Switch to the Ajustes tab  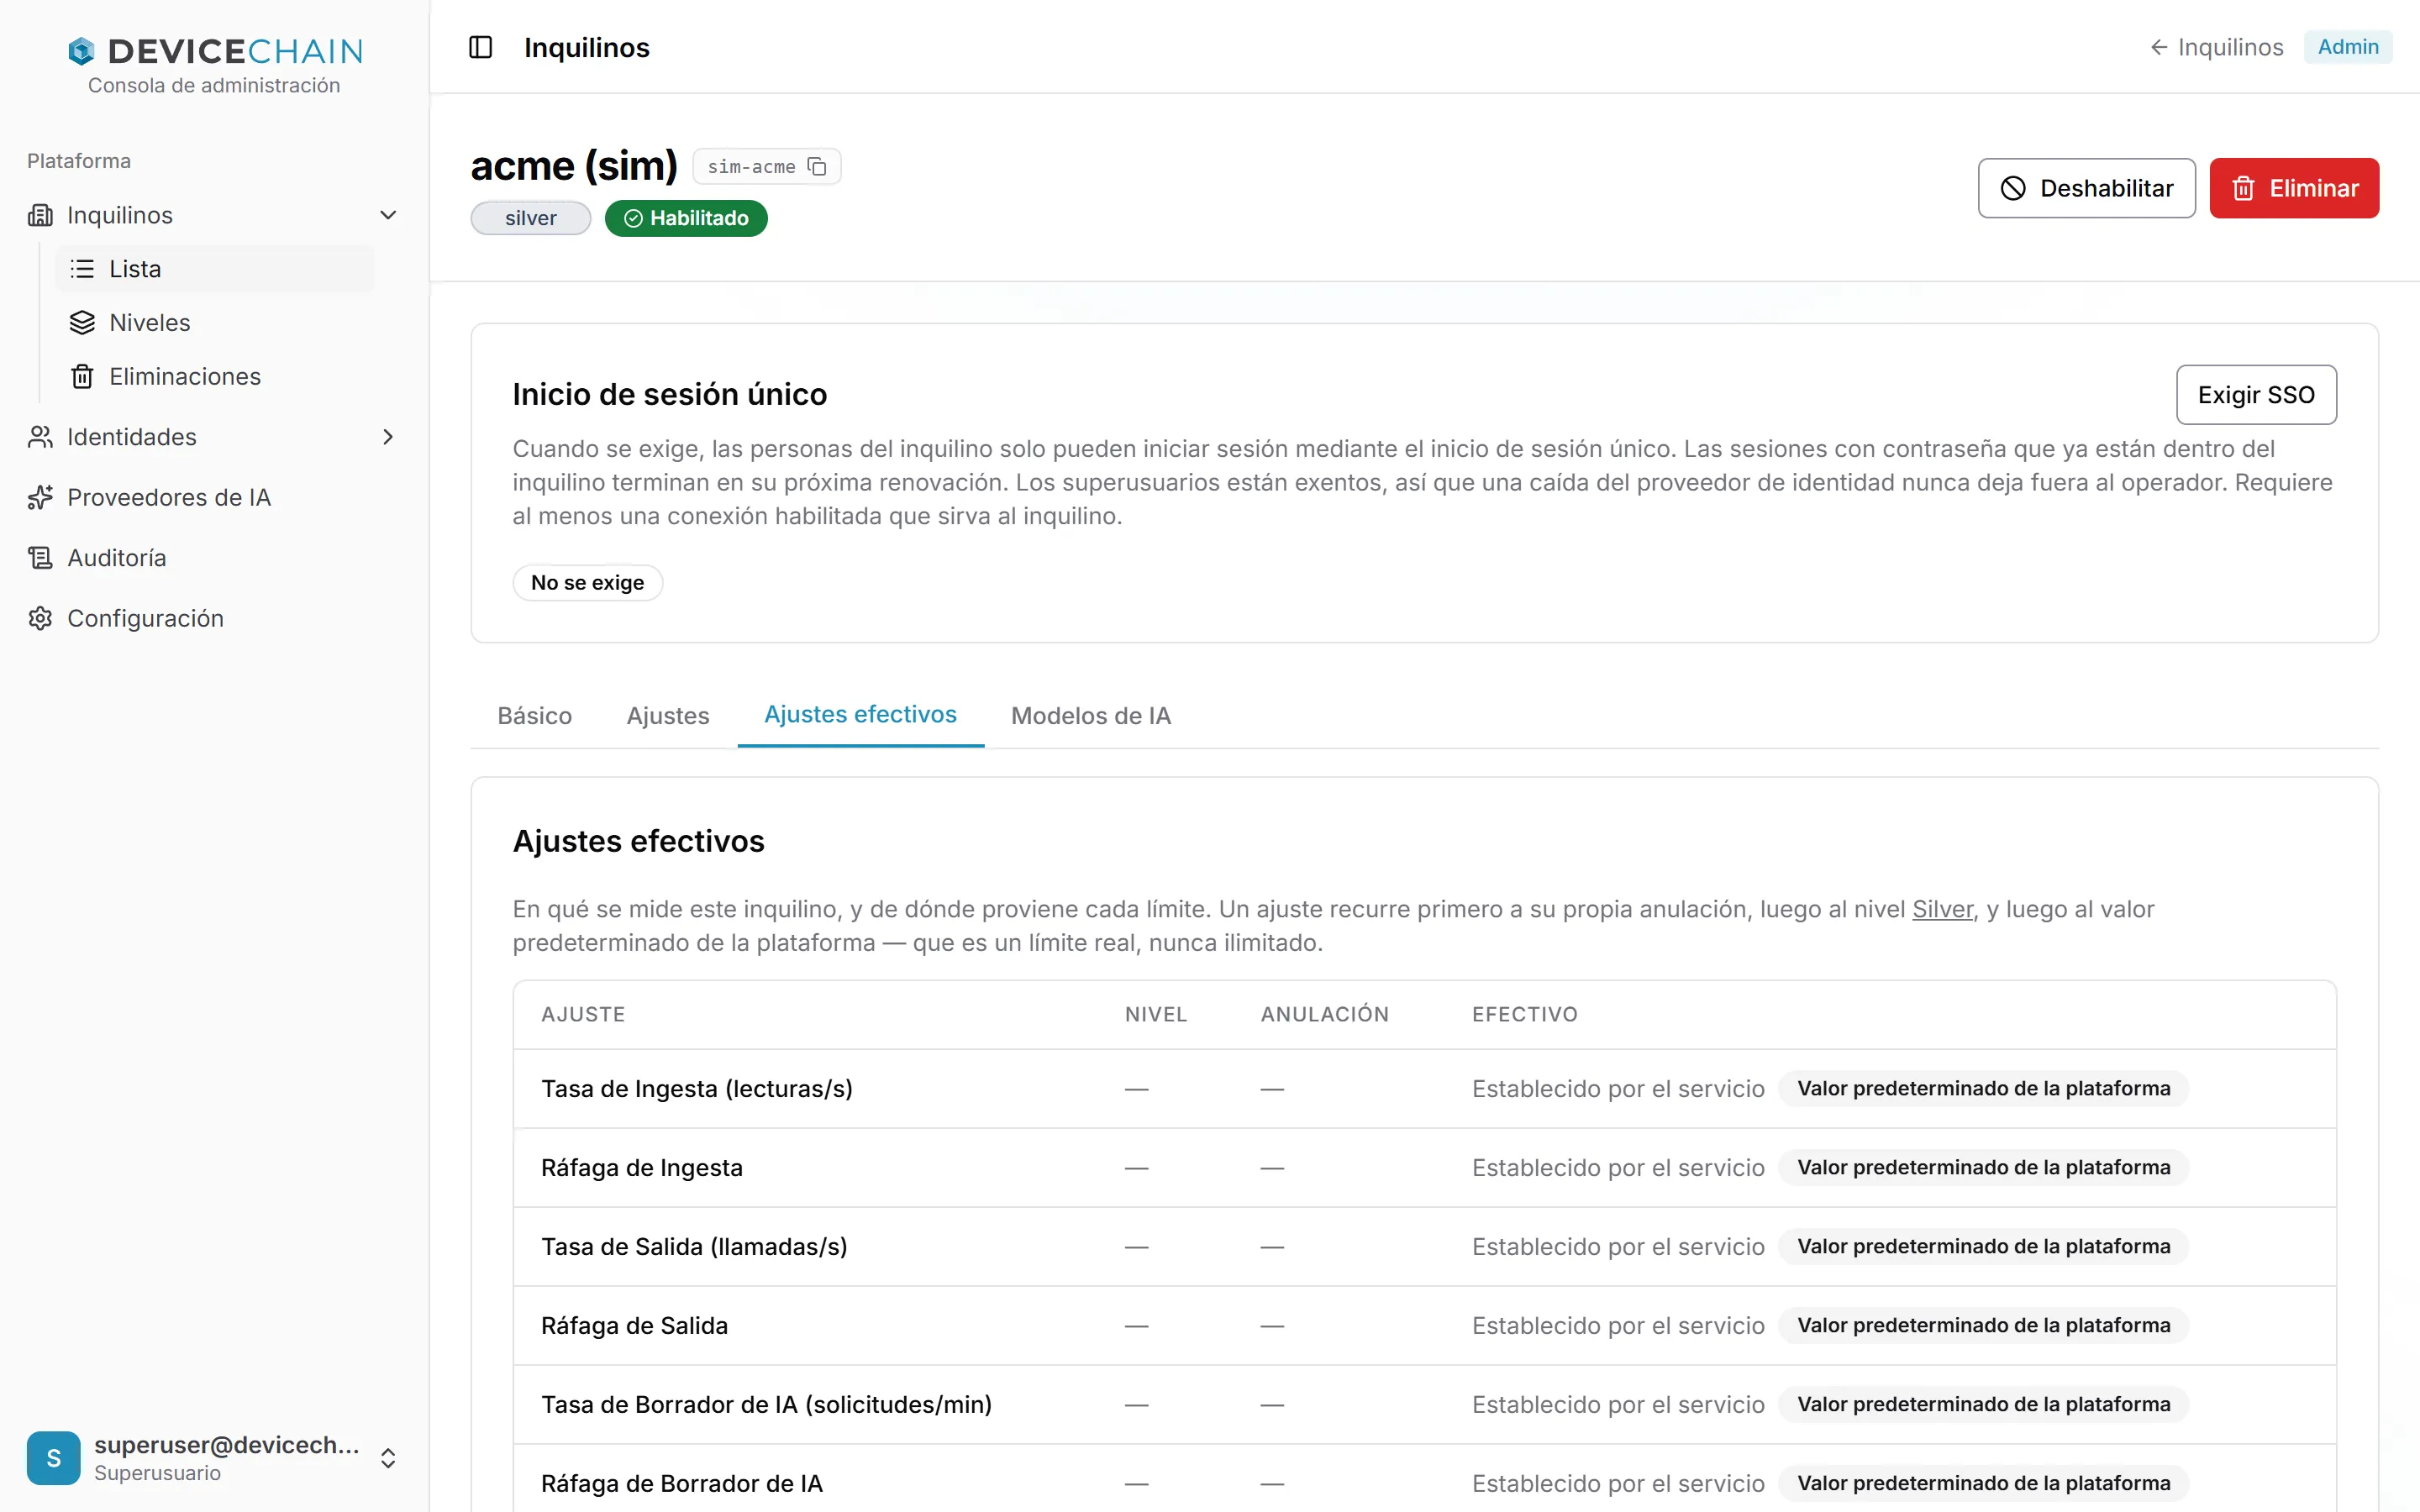coord(668,716)
